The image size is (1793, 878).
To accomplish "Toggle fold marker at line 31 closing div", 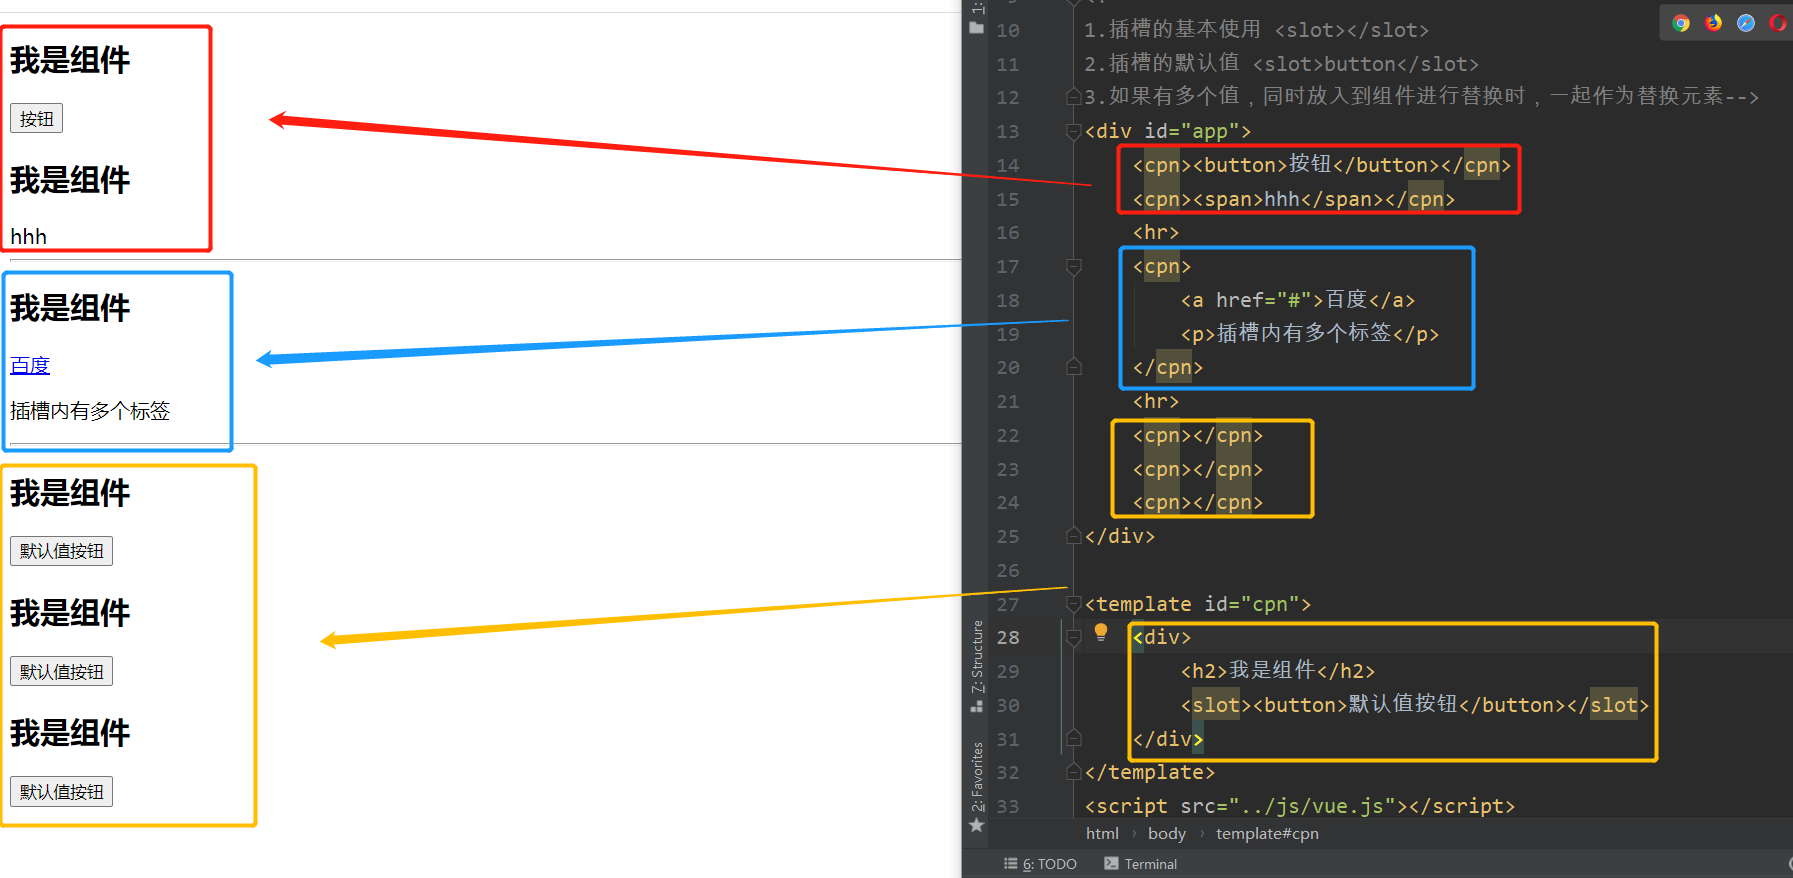I will coord(1074,739).
